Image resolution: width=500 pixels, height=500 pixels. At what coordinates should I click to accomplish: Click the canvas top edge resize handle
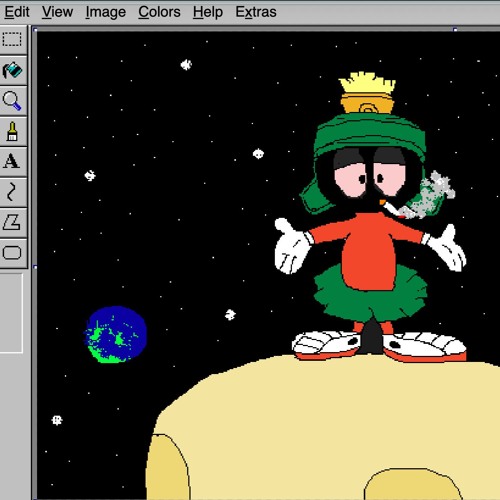[455, 30]
